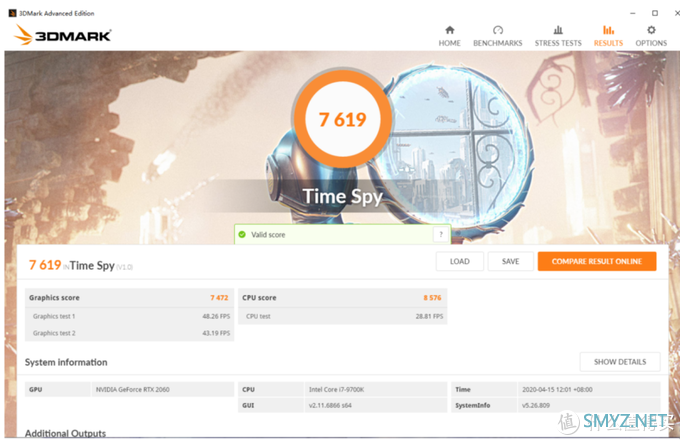Click the CPU score value 8 576
The height and width of the screenshot is (440, 680).
coord(432,298)
